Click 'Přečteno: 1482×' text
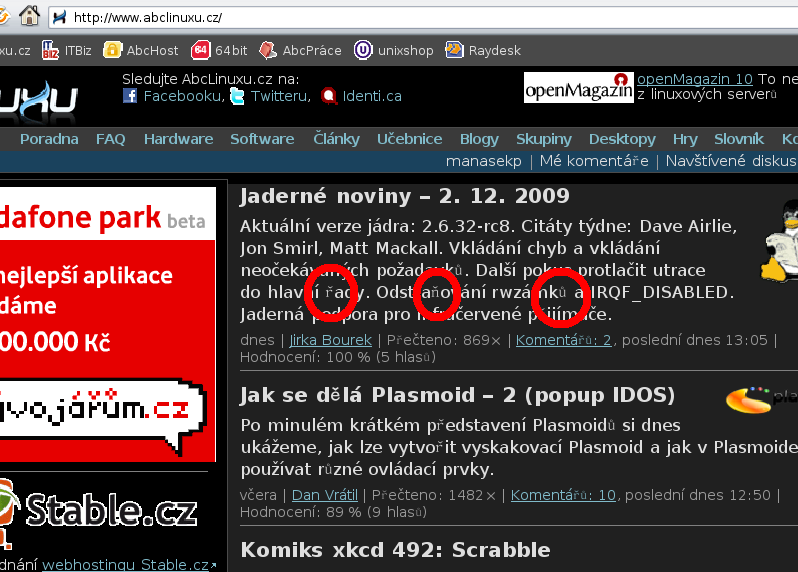 pyautogui.click(x=434, y=495)
